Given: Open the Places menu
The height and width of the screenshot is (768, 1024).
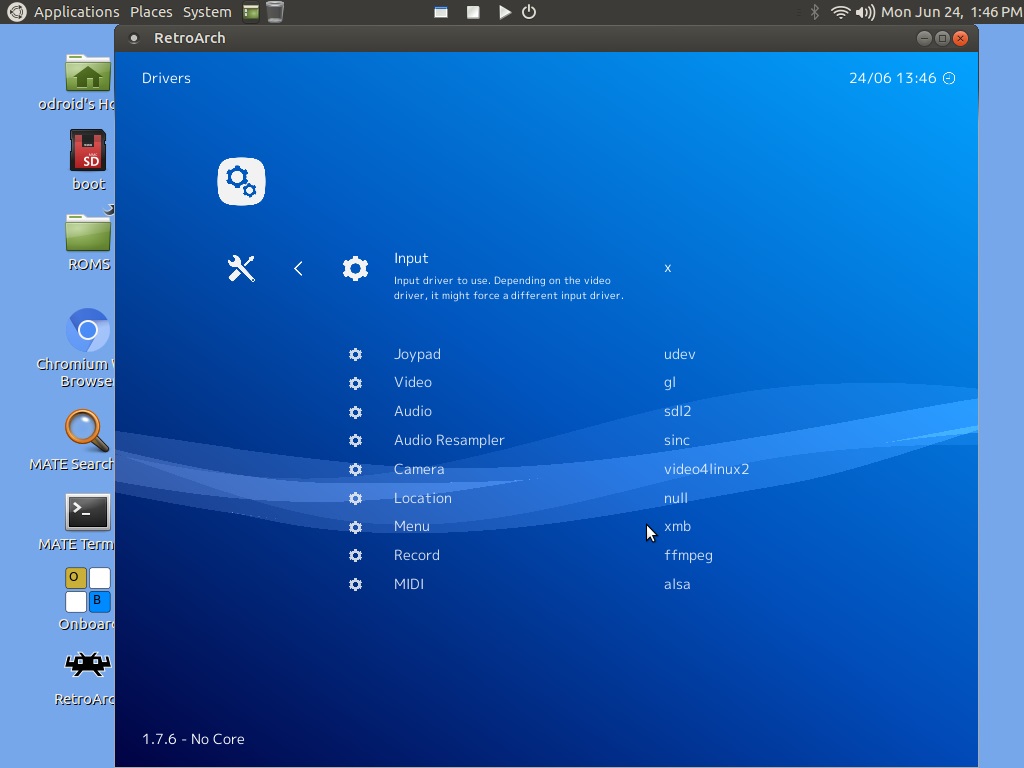Looking at the screenshot, I should click(151, 12).
